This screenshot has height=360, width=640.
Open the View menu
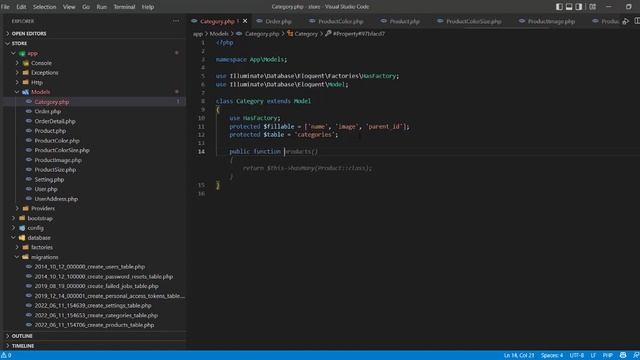tap(69, 7)
